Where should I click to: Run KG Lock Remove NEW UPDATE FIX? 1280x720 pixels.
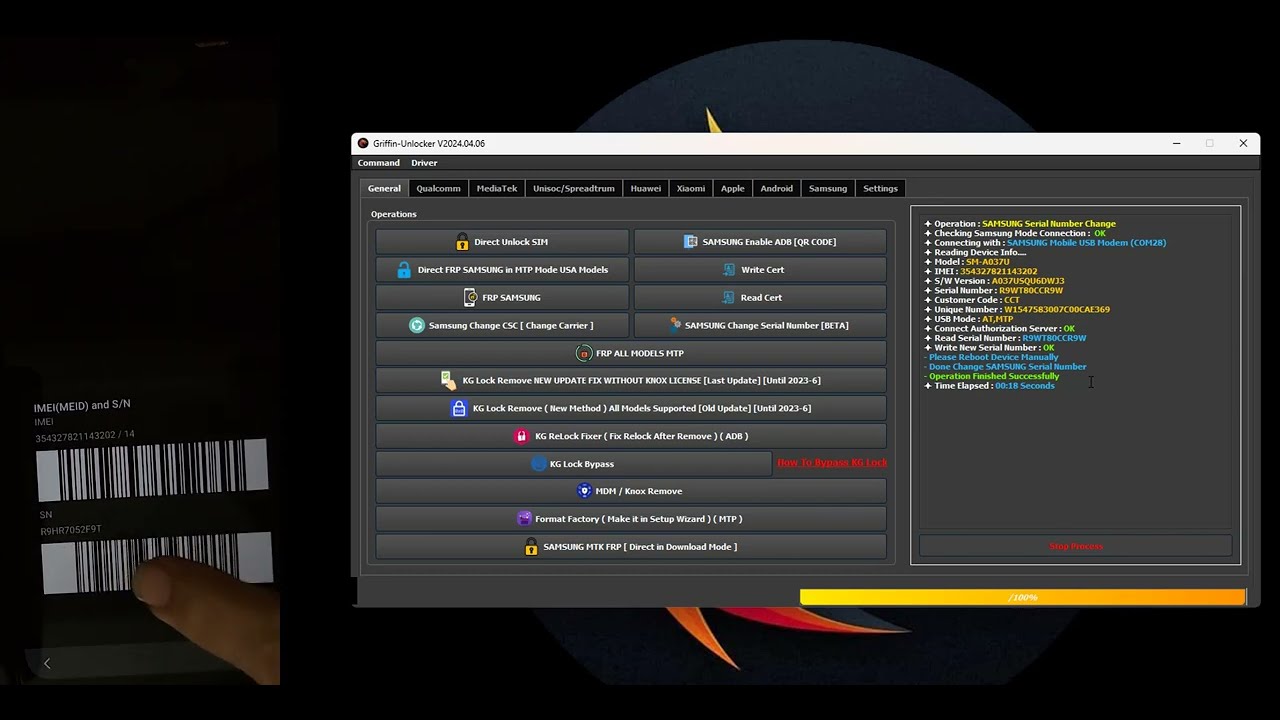631,380
